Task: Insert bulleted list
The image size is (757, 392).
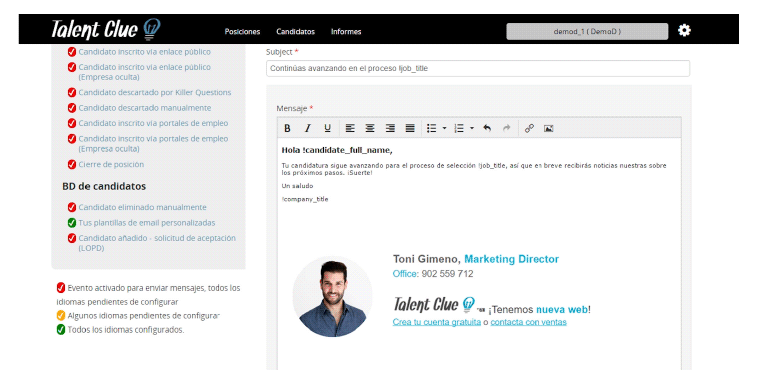Action: point(432,128)
